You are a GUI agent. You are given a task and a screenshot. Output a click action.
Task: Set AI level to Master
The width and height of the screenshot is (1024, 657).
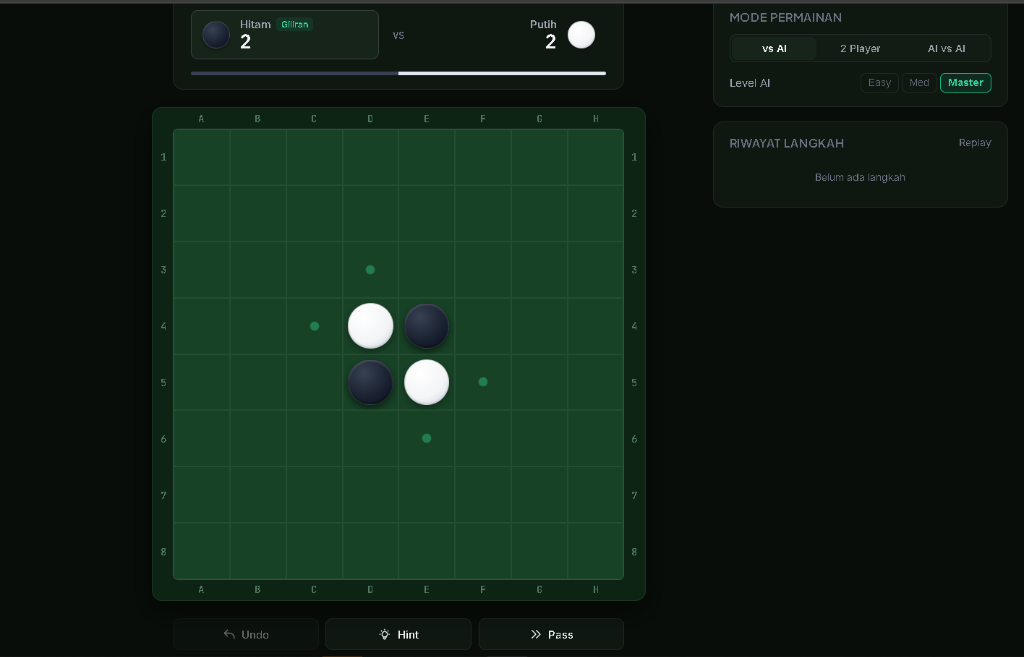coord(965,83)
